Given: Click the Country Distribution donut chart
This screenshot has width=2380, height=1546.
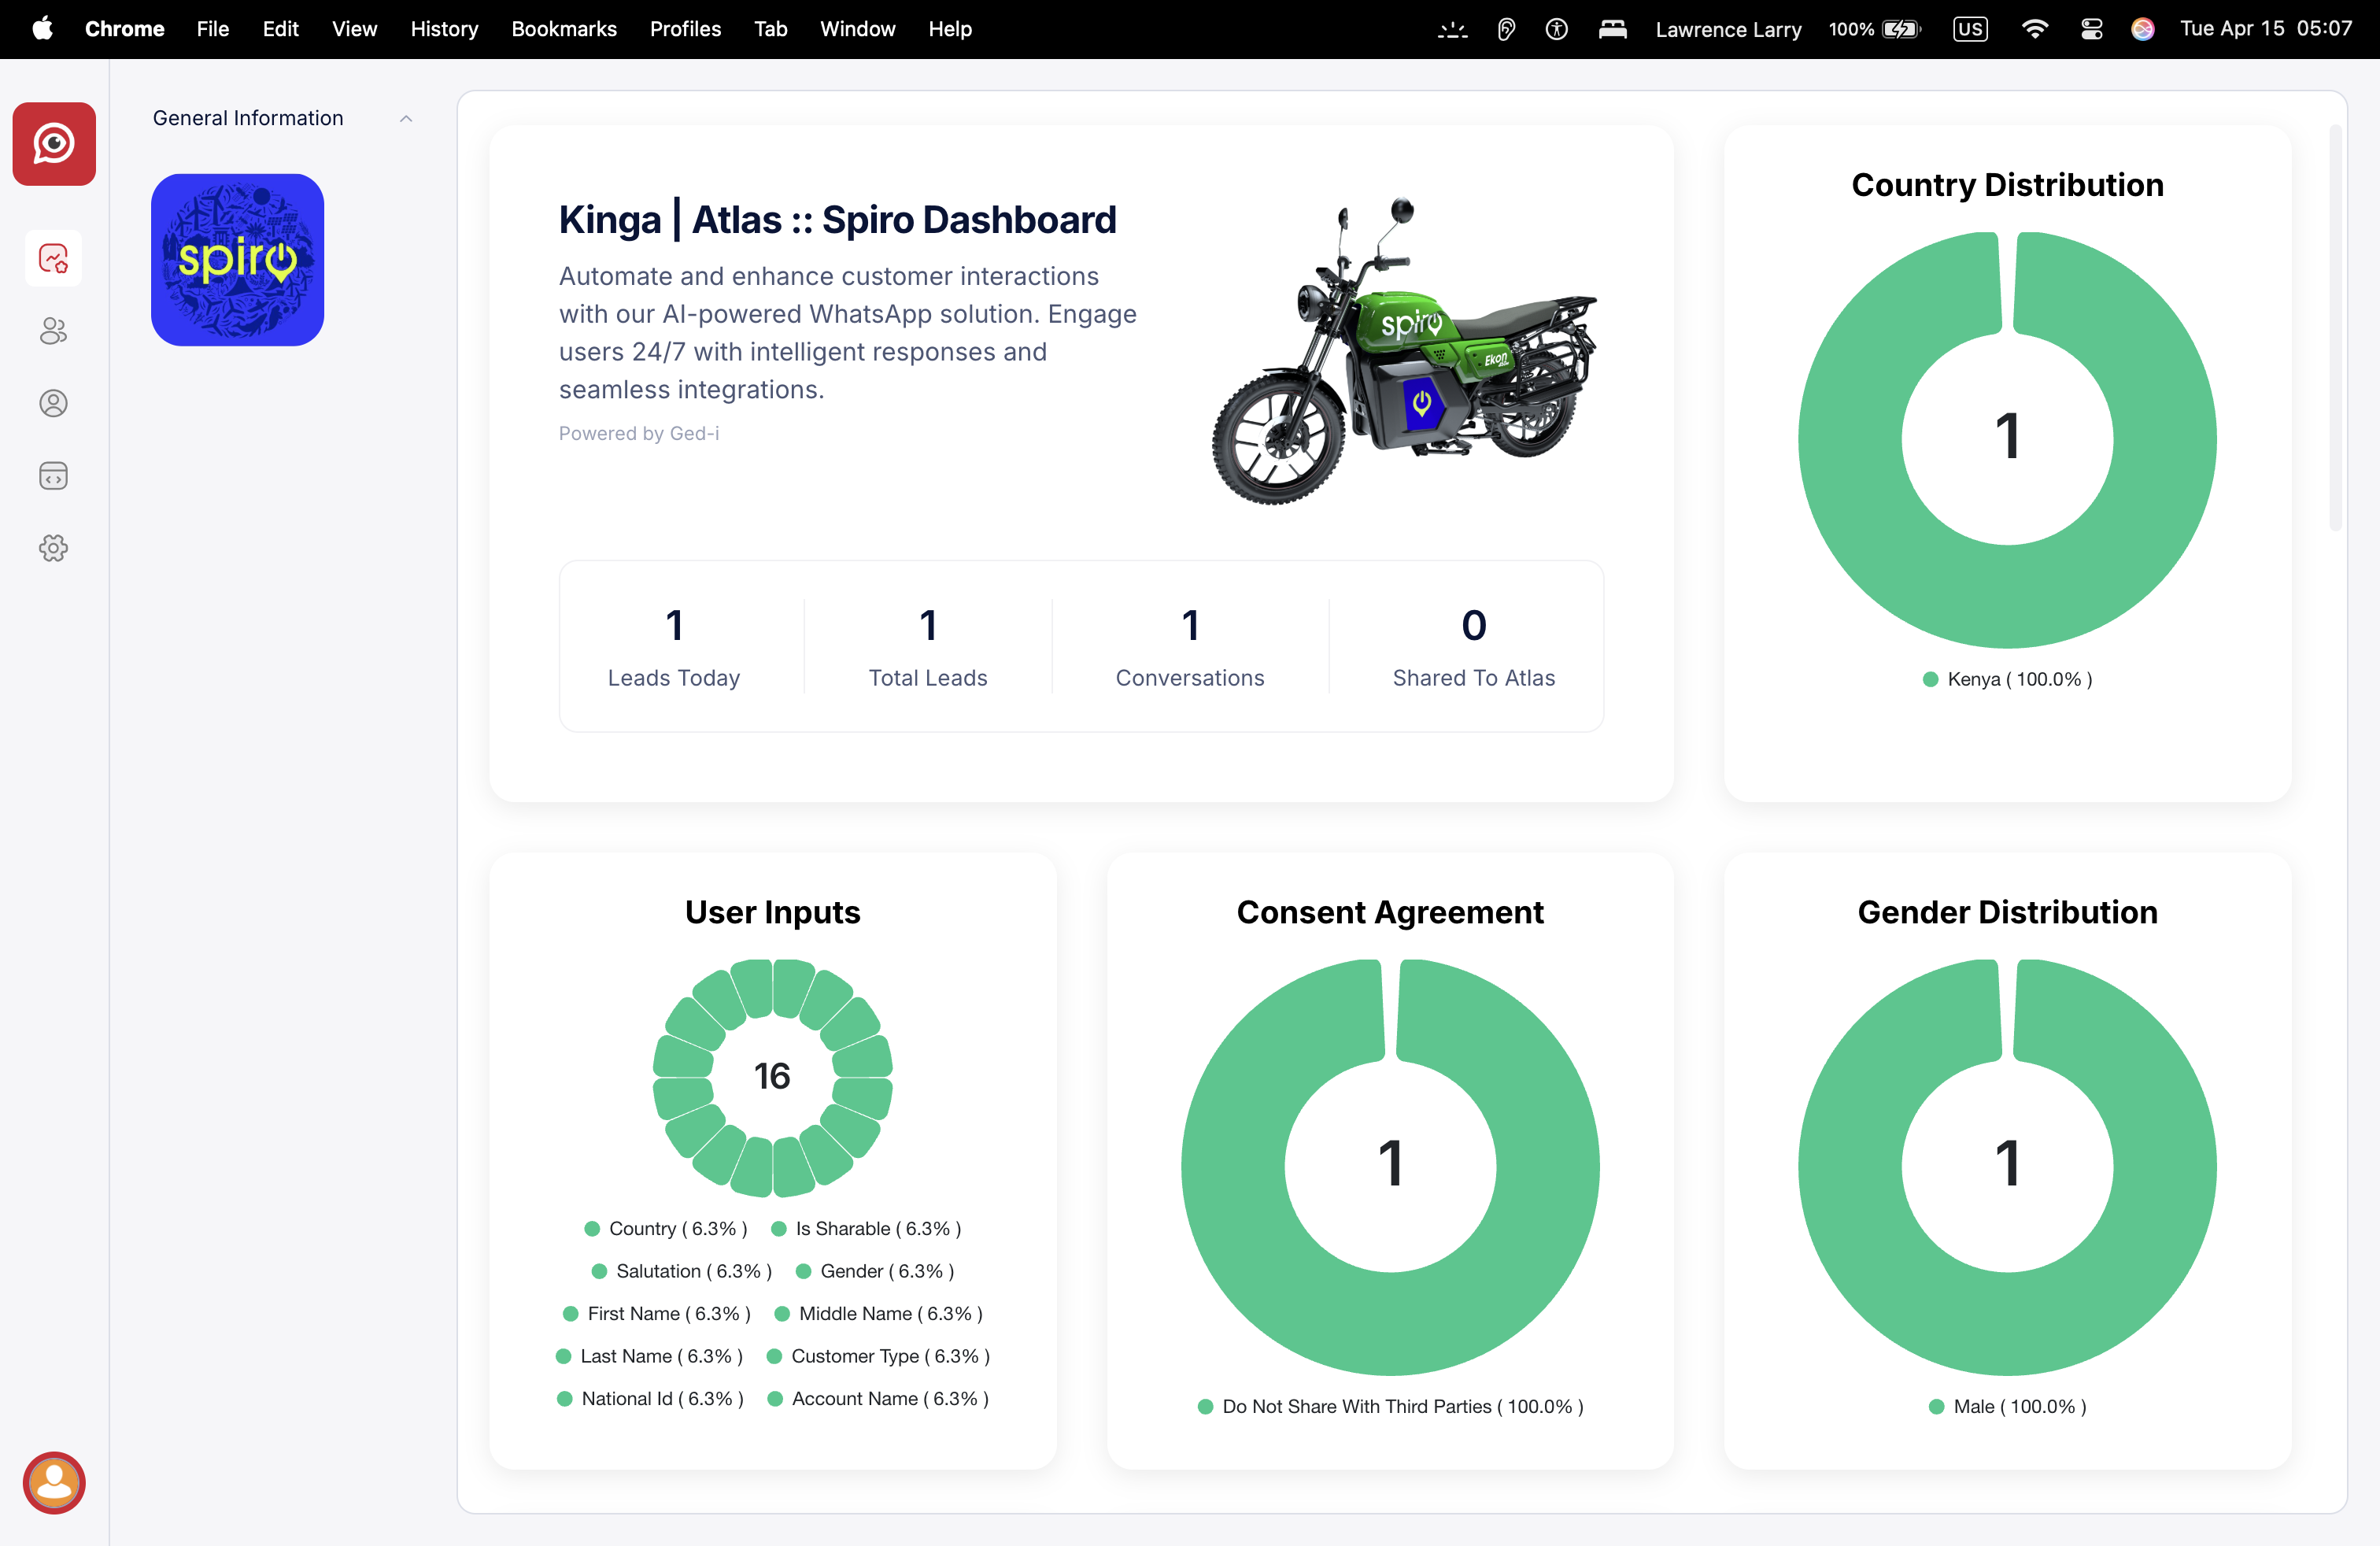Looking at the screenshot, I should (2007, 440).
